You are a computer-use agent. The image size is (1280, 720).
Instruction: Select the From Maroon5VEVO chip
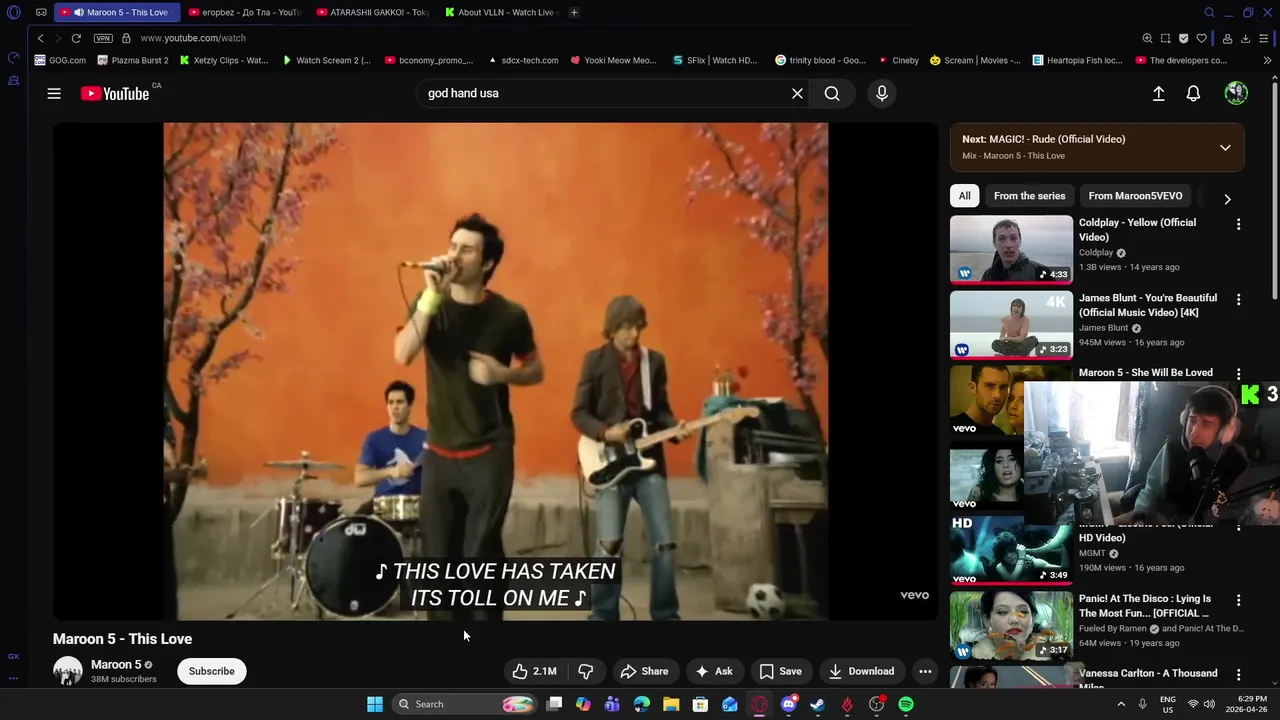click(1135, 196)
